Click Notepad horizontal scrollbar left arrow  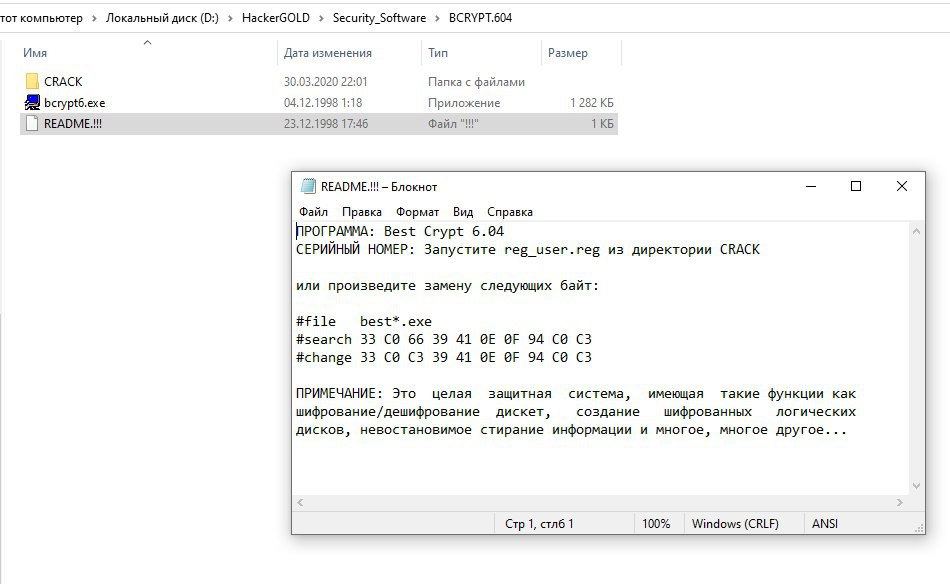300,502
